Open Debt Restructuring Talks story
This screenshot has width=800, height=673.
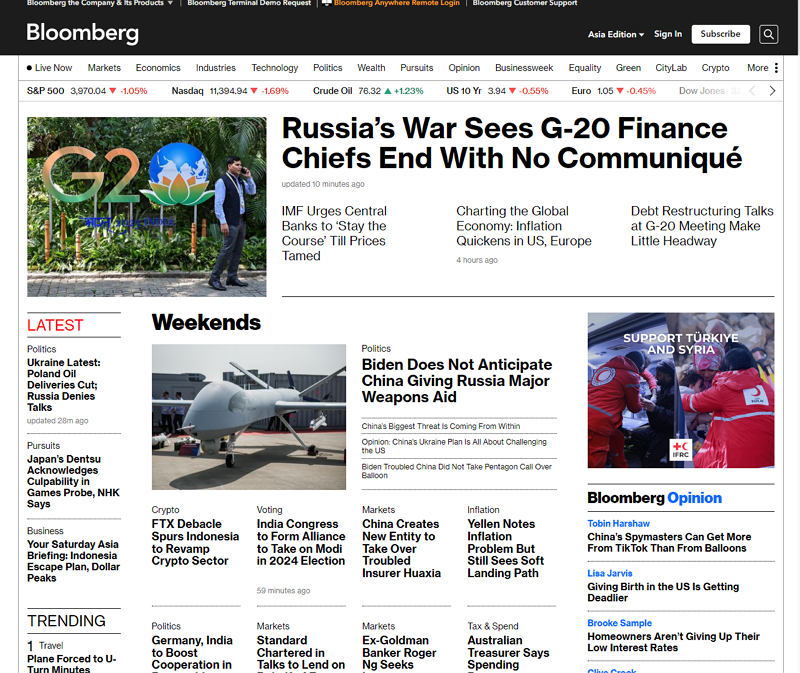click(x=702, y=226)
